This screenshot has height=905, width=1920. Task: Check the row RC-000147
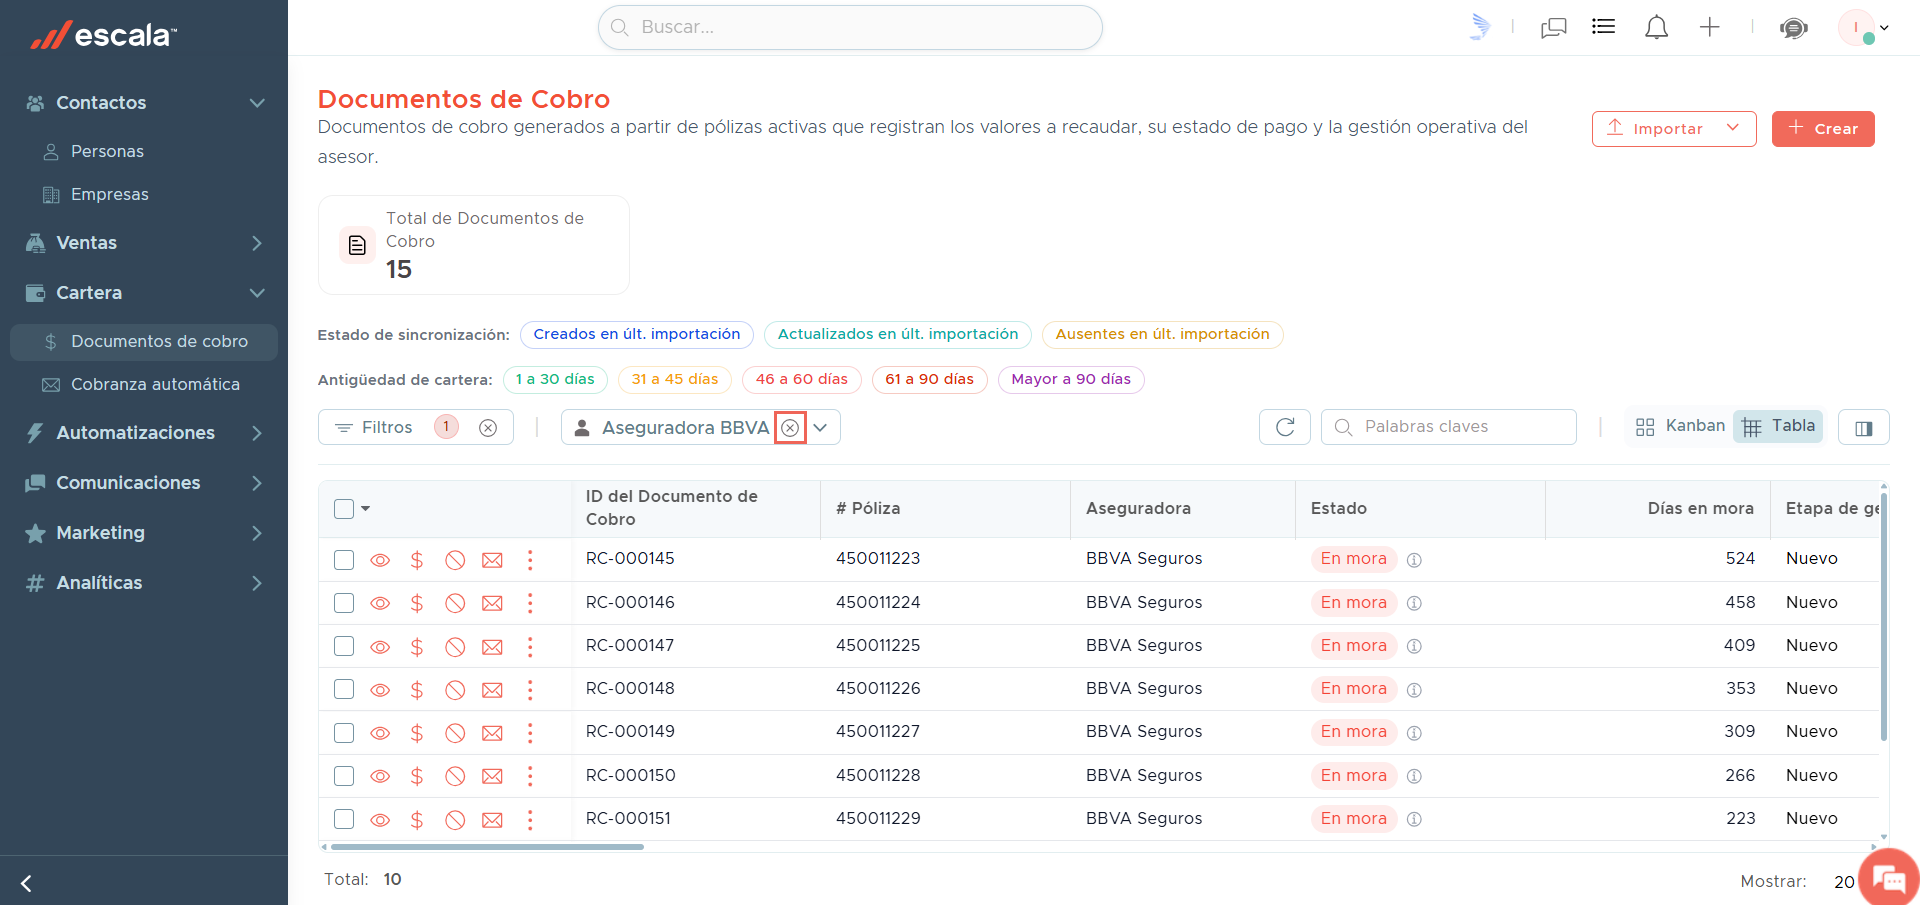tap(344, 646)
